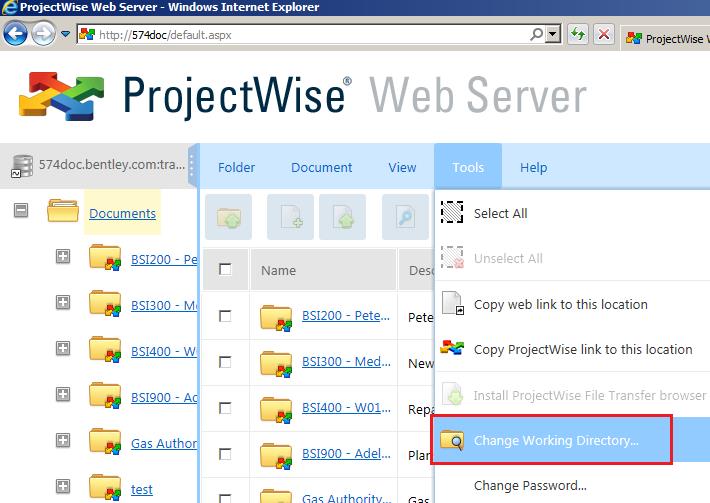Click the Documents root folder icon
710x503 pixels.
63,210
